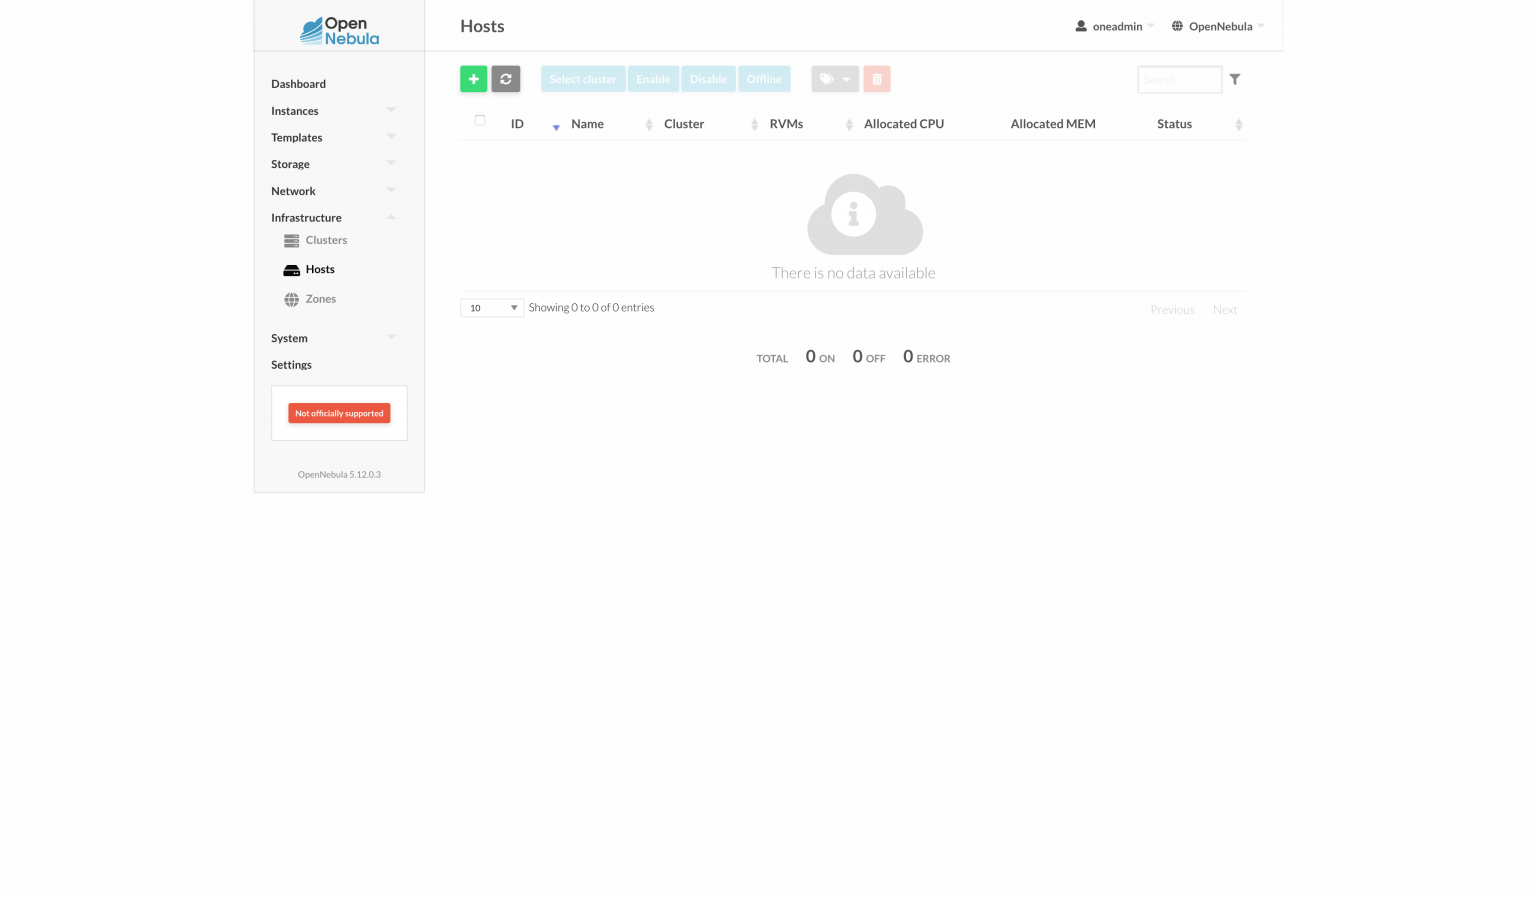Open the search filter icon
This screenshot has height=897, width=1536.
pyautogui.click(x=1235, y=79)
